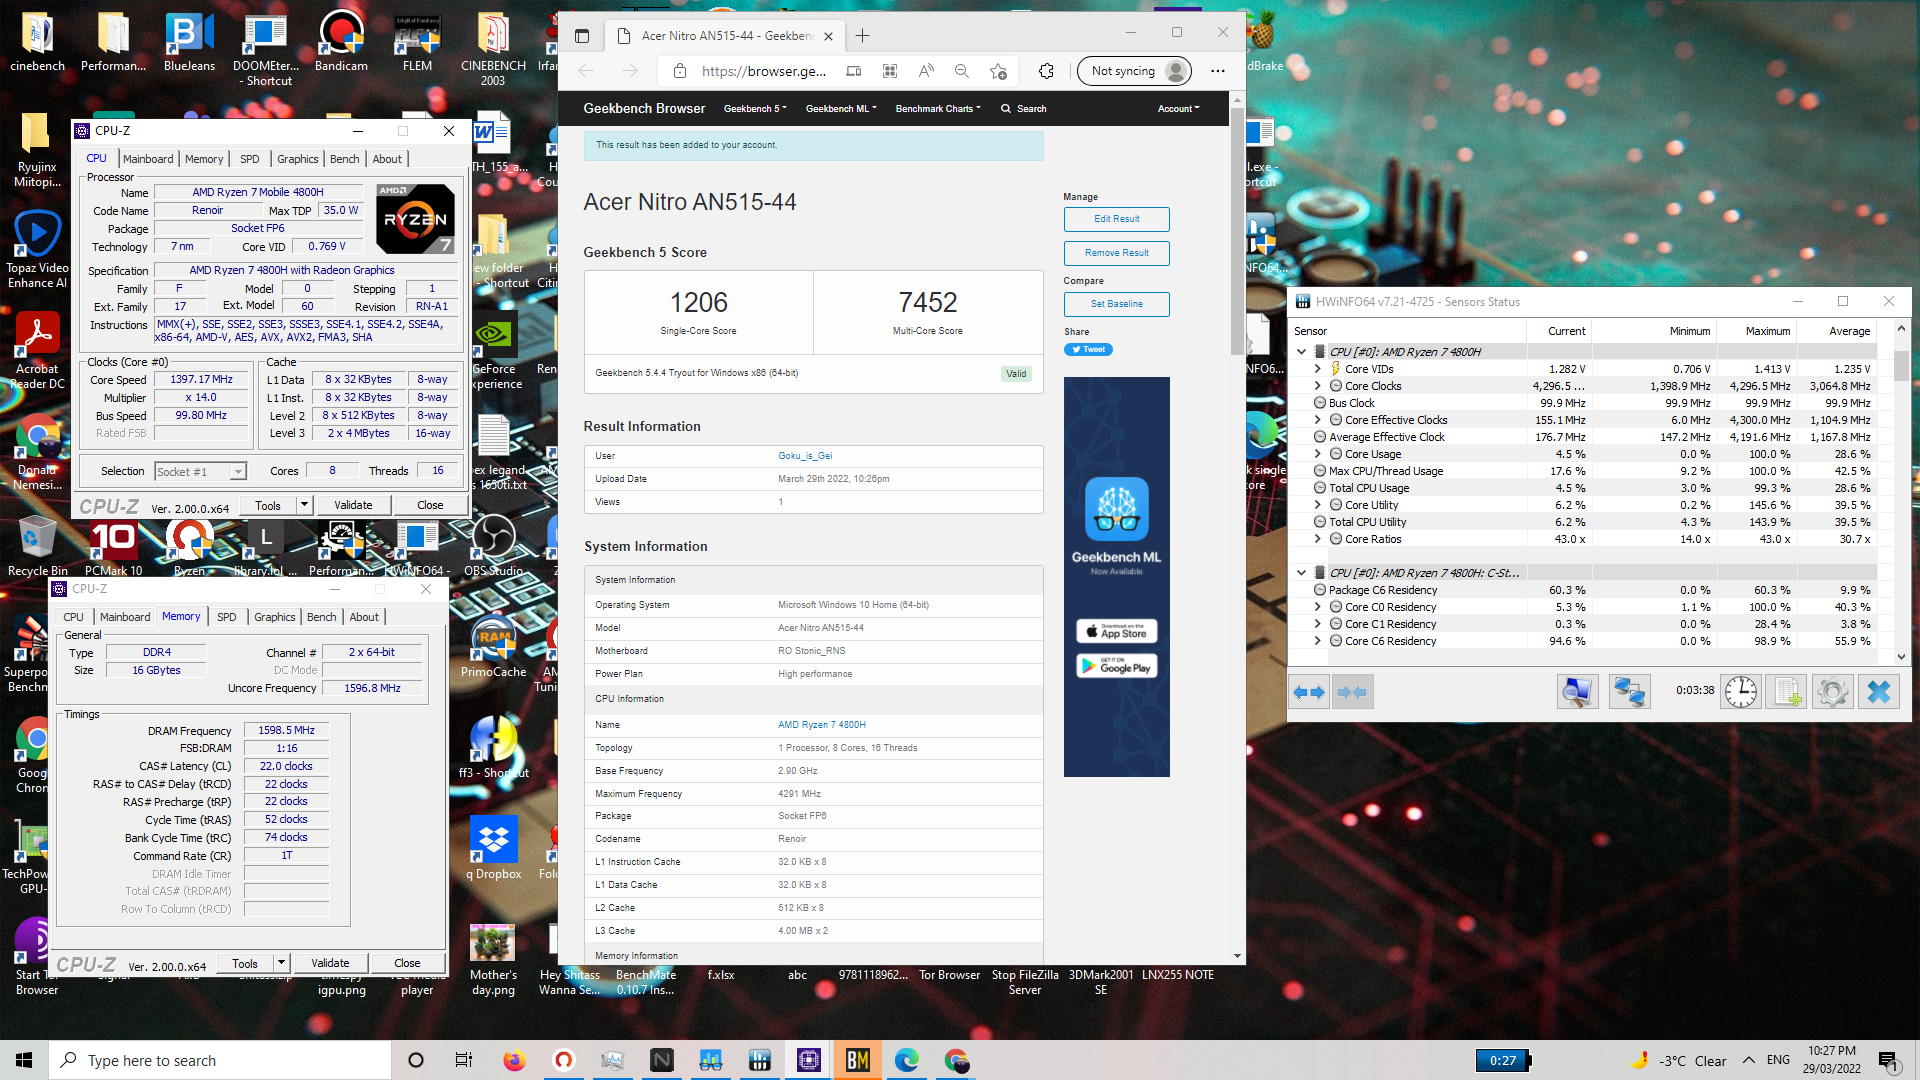Click Edge send tab to devices icon
1920x1080 pixels.
(x=853, y=71)
